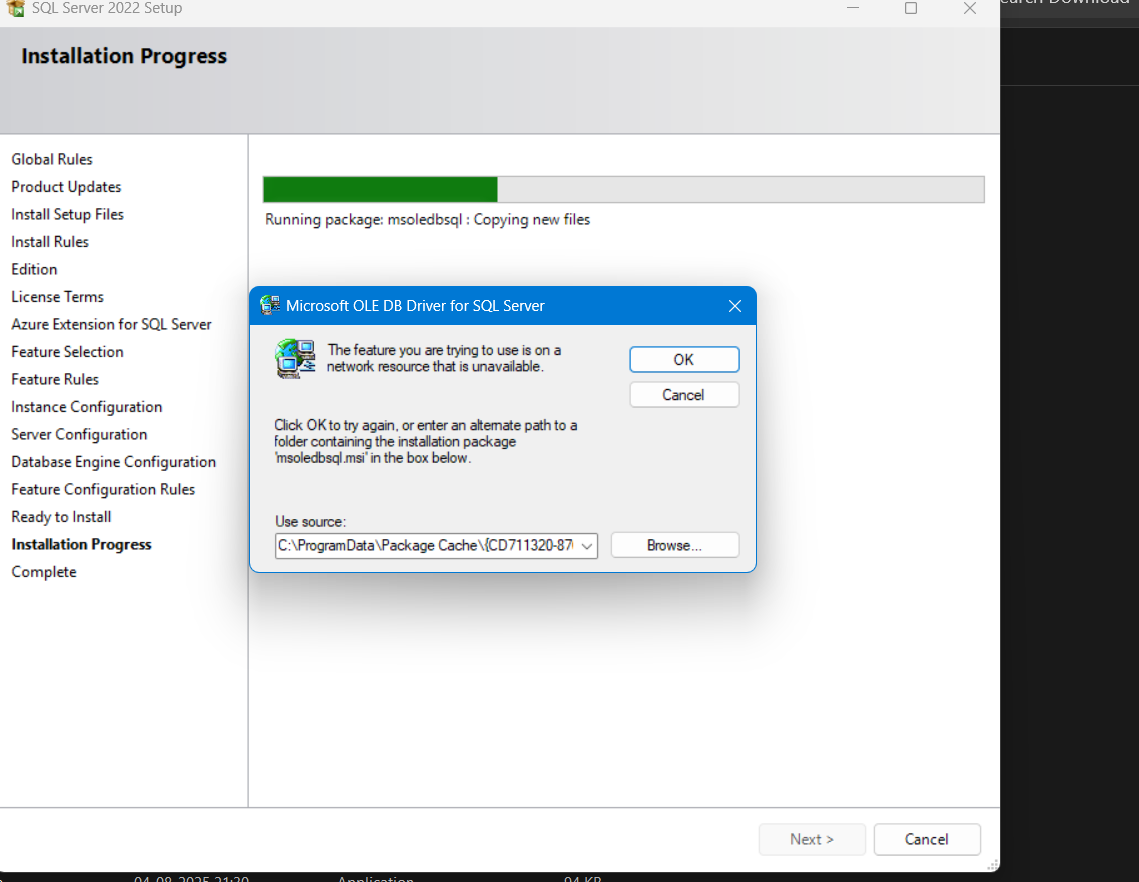Select Feature Selection step

pyautogui.click(x=68, y=352)
